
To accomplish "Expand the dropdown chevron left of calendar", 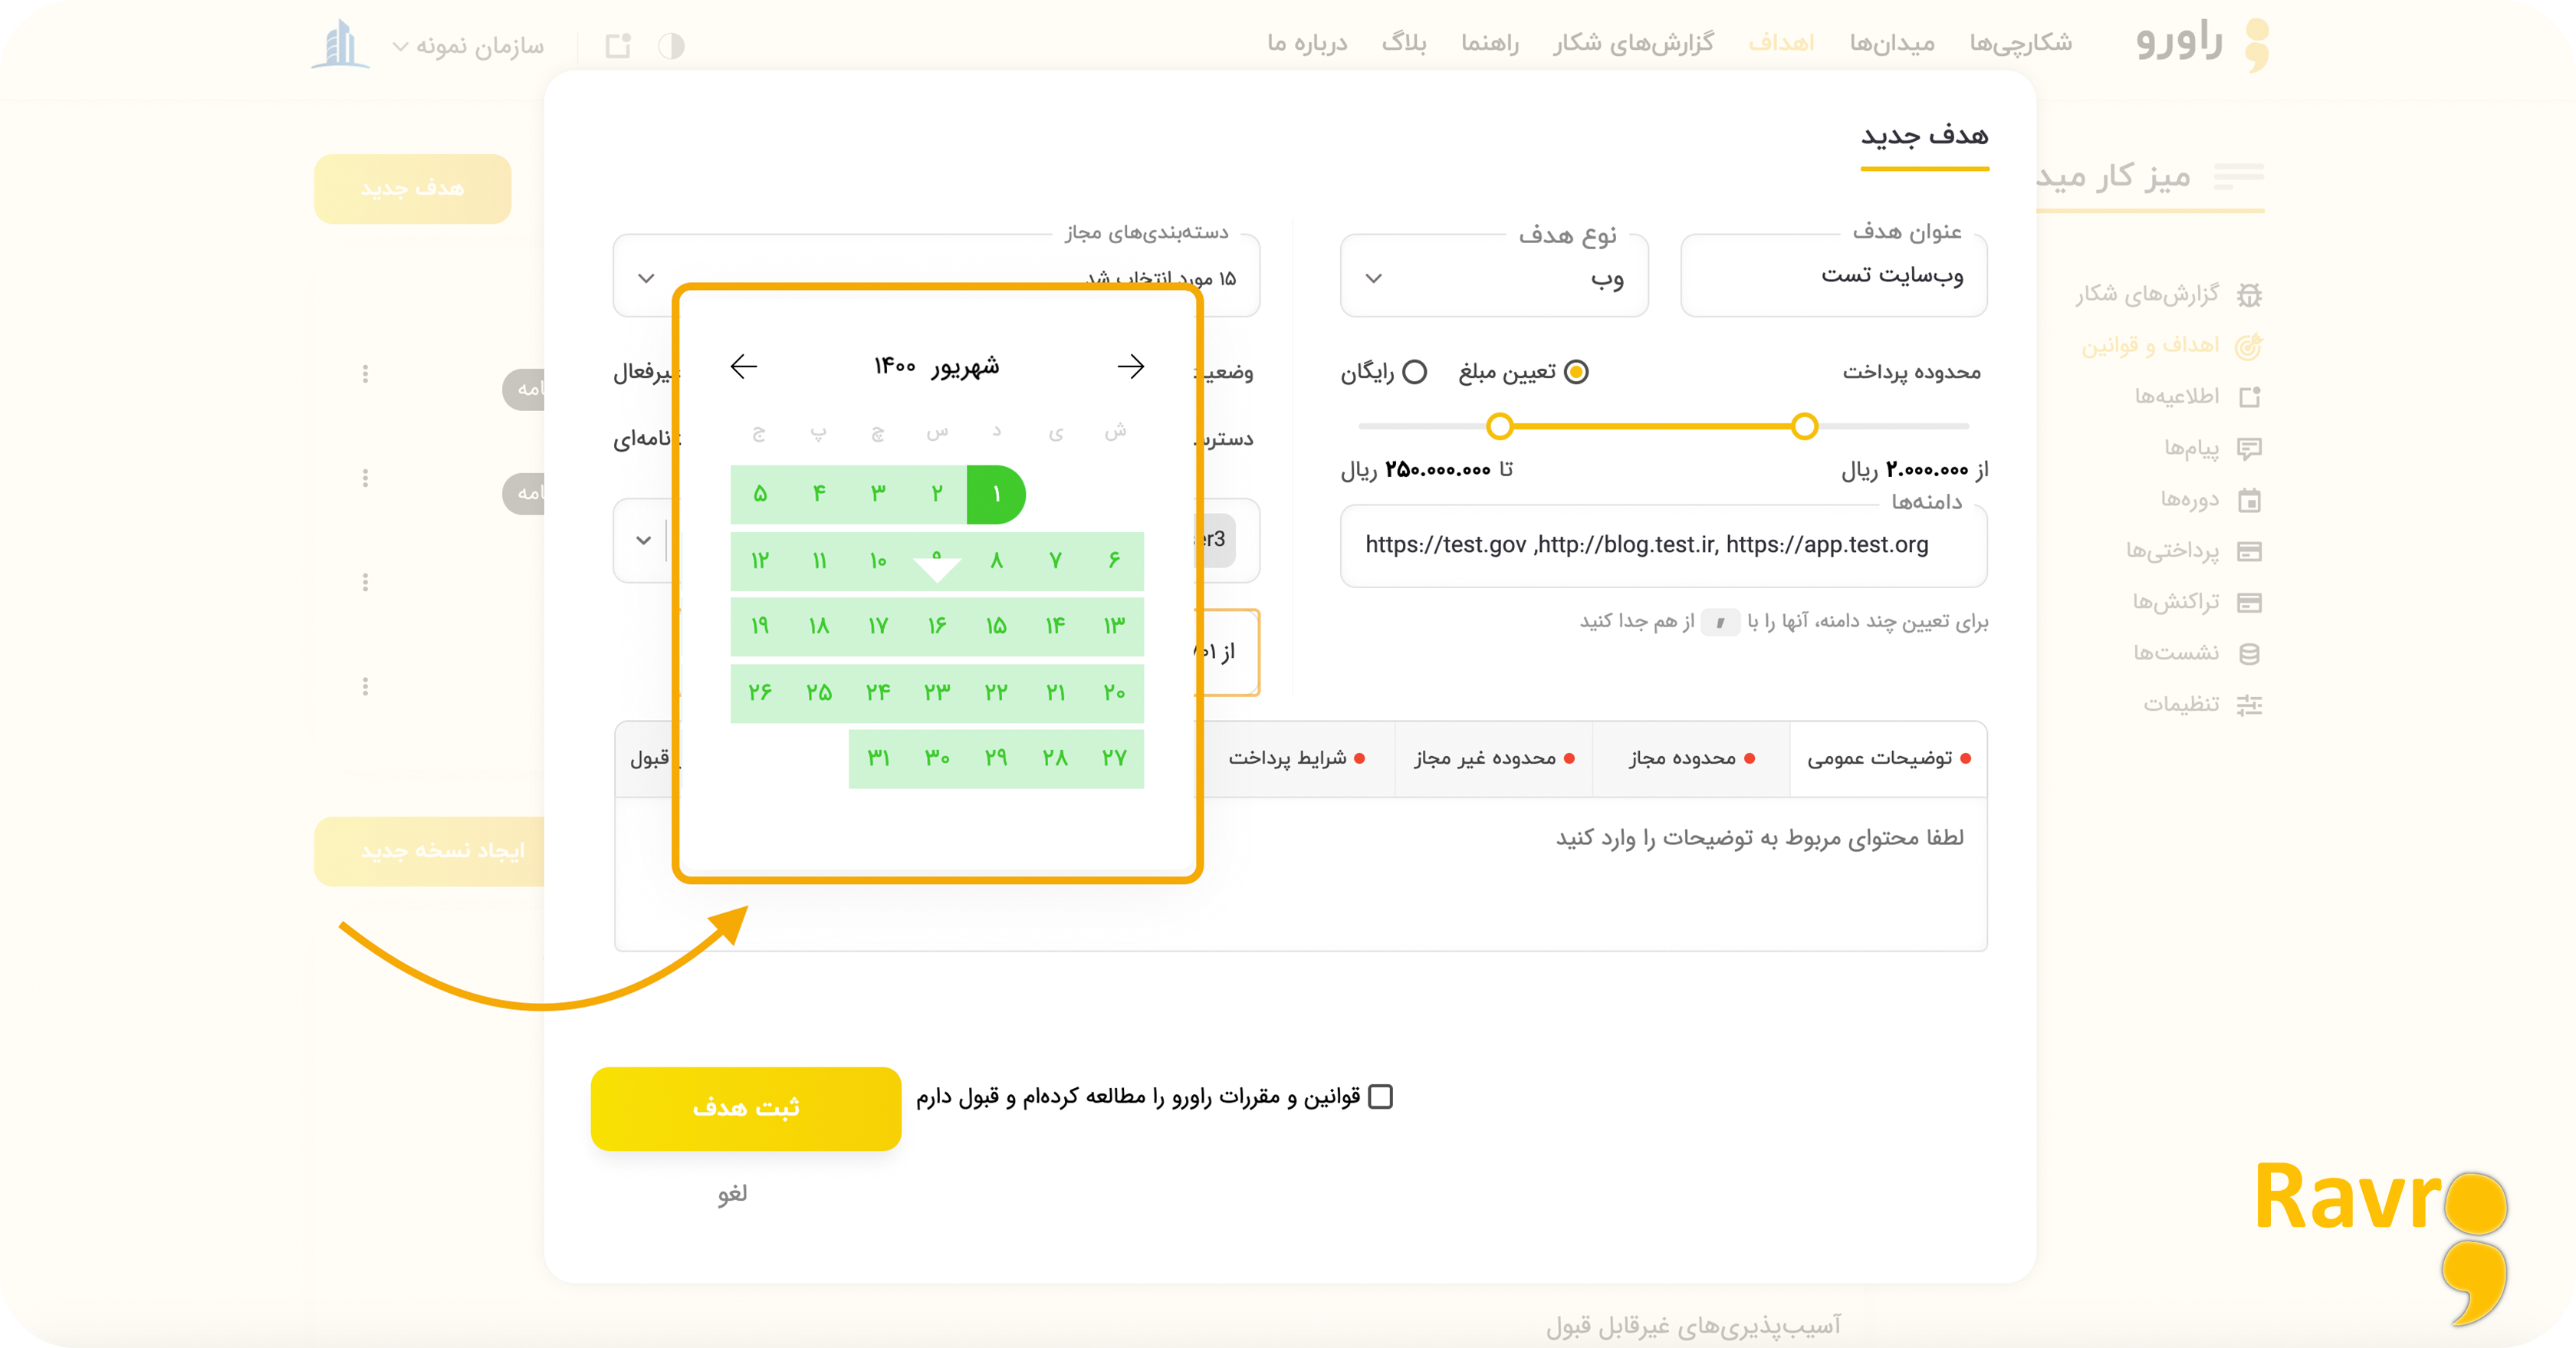I will tap(643, 541).
